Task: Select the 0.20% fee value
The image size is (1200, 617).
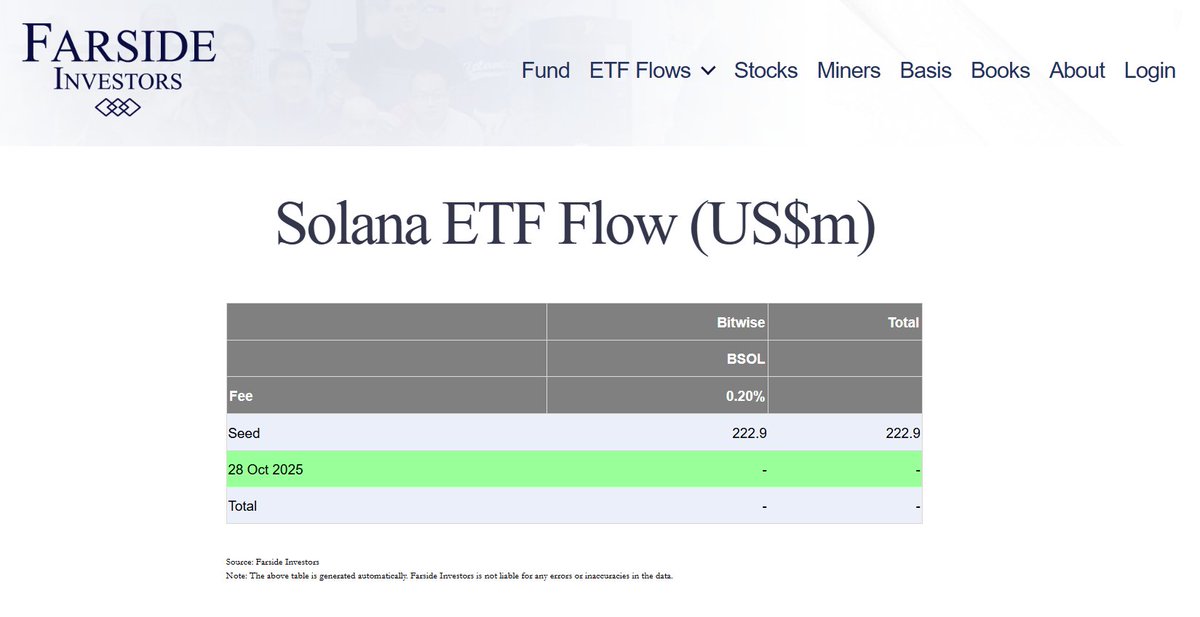Action: (x=745, y=396)
